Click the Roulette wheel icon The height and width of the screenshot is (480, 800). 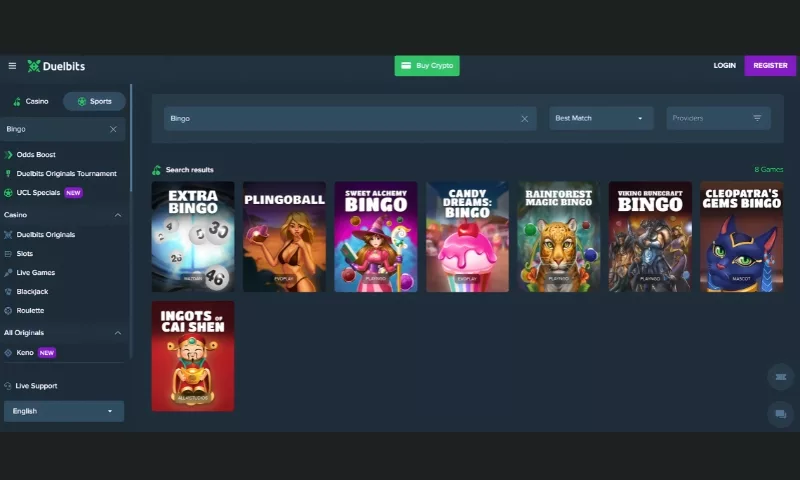[x=8, y=311]
